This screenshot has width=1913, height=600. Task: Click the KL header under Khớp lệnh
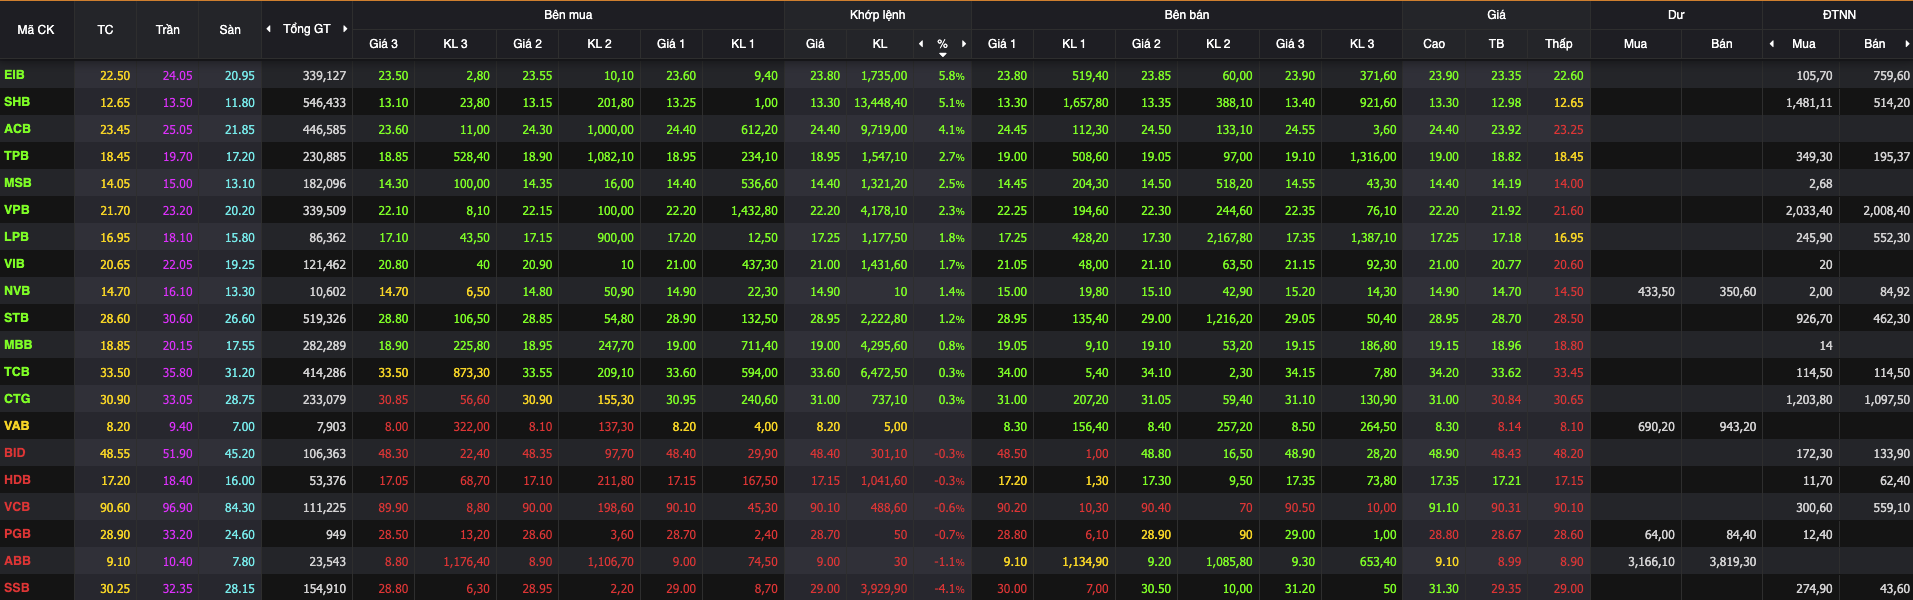click(880, 44)
